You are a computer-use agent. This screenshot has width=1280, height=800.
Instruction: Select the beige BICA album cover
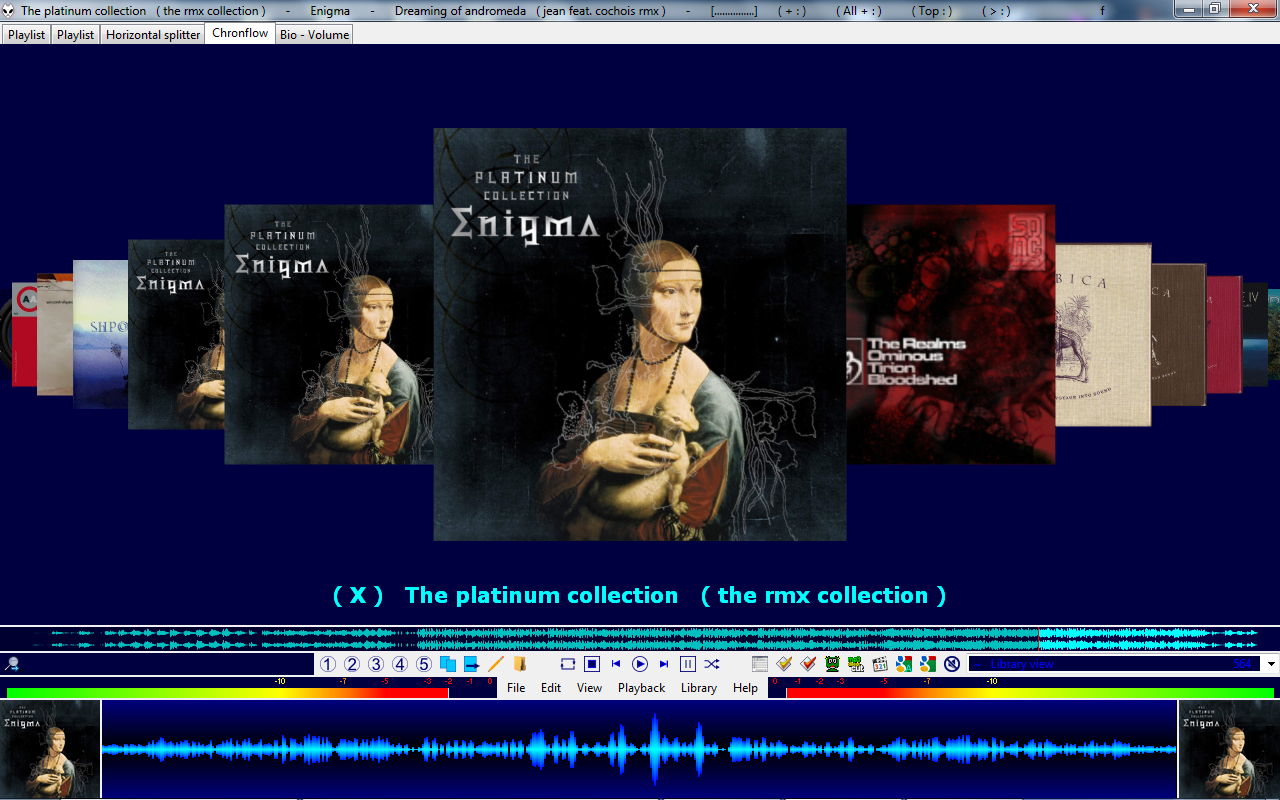coord(1103,335)
